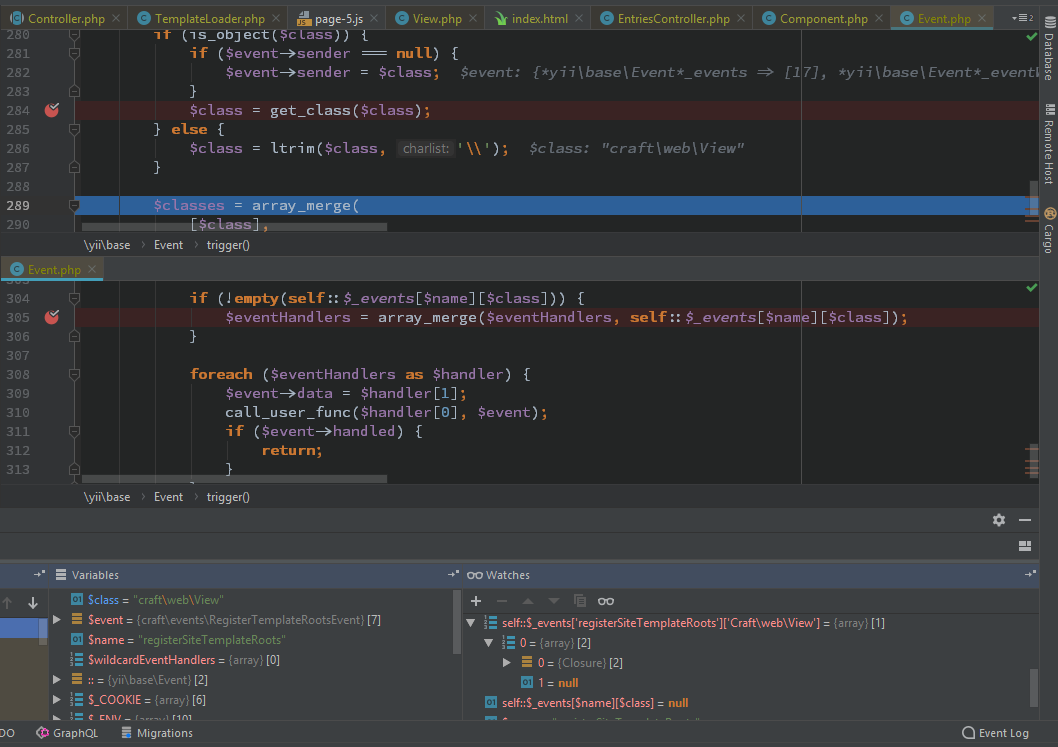Close the TemplateLoader.php tab
The image size is (1058, 747).
(x=276, y=18)
